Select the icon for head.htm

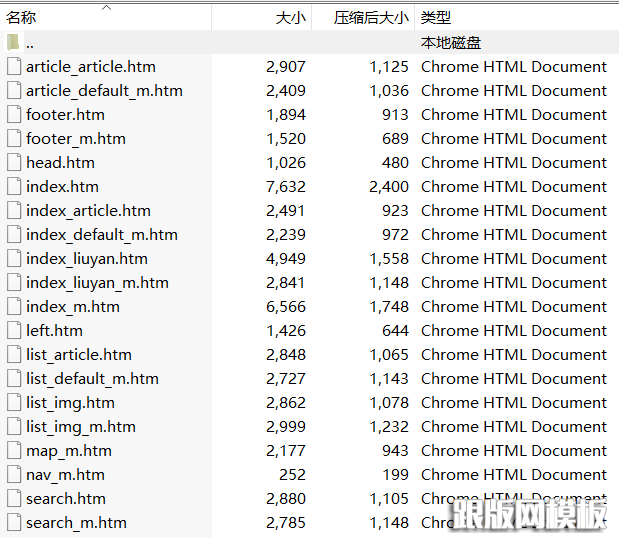tap(13, 163)
